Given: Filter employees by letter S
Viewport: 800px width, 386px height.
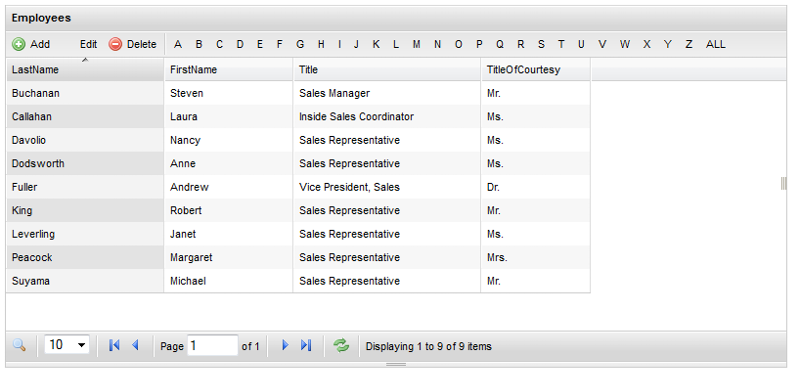Looking at the screenshot, I should (x=541, y=44).
